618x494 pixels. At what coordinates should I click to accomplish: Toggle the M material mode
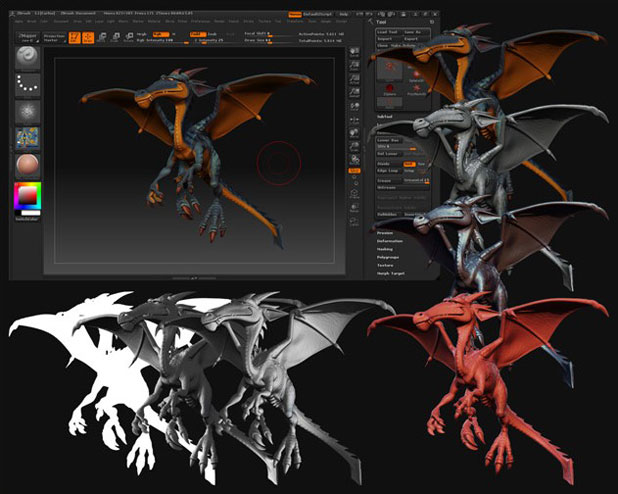click(174, 34)
